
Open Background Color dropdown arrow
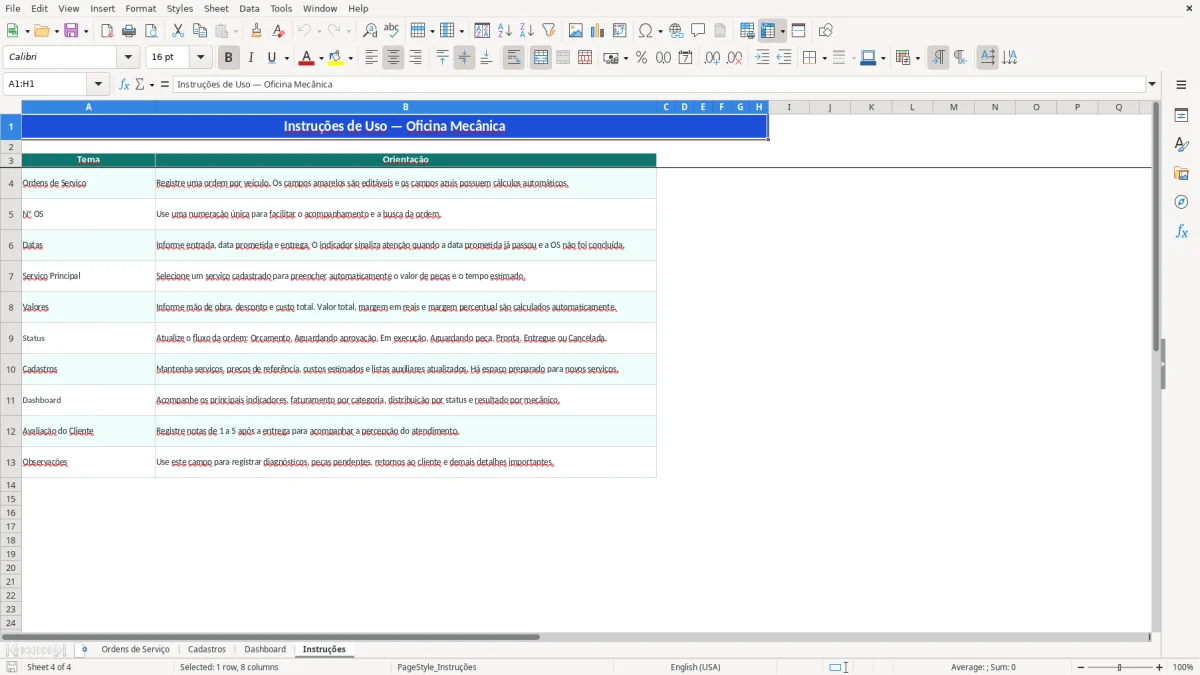point(350,58)
